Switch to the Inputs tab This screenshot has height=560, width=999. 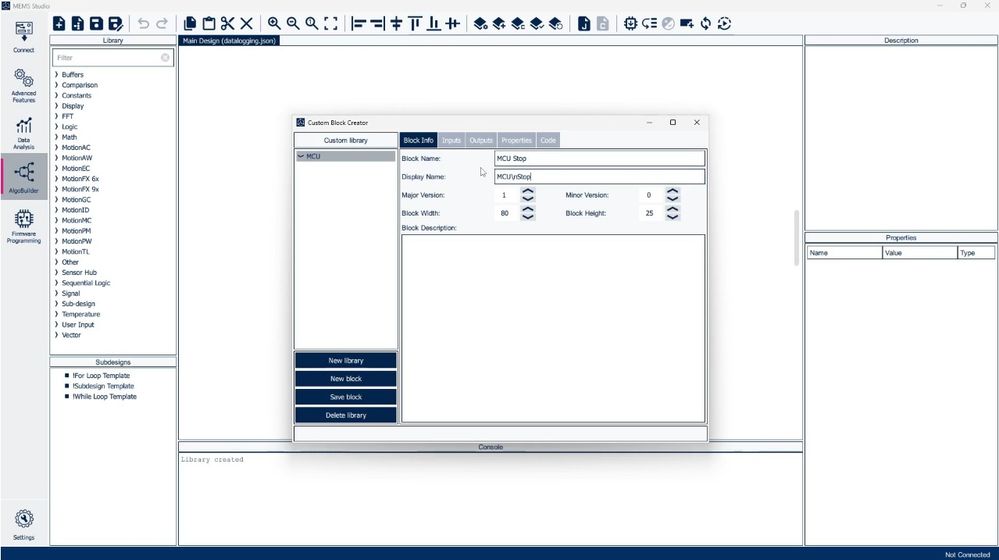[451, 140]
